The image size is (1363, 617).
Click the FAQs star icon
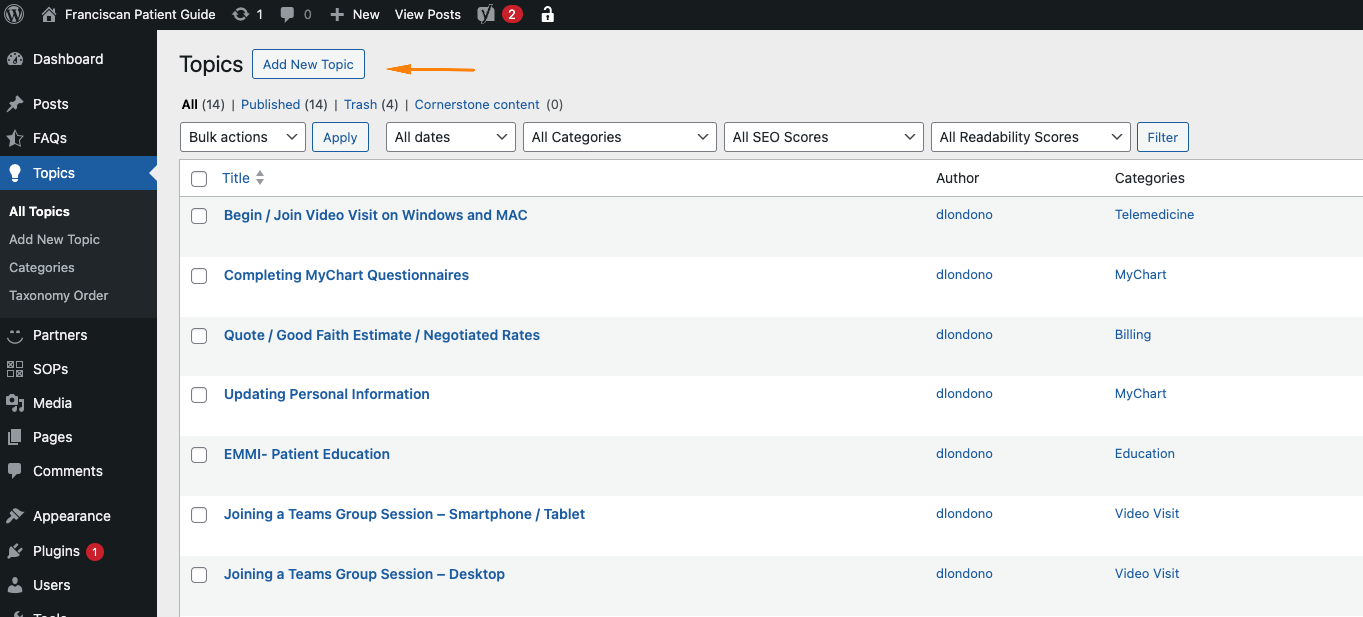(x=15, y=138)
